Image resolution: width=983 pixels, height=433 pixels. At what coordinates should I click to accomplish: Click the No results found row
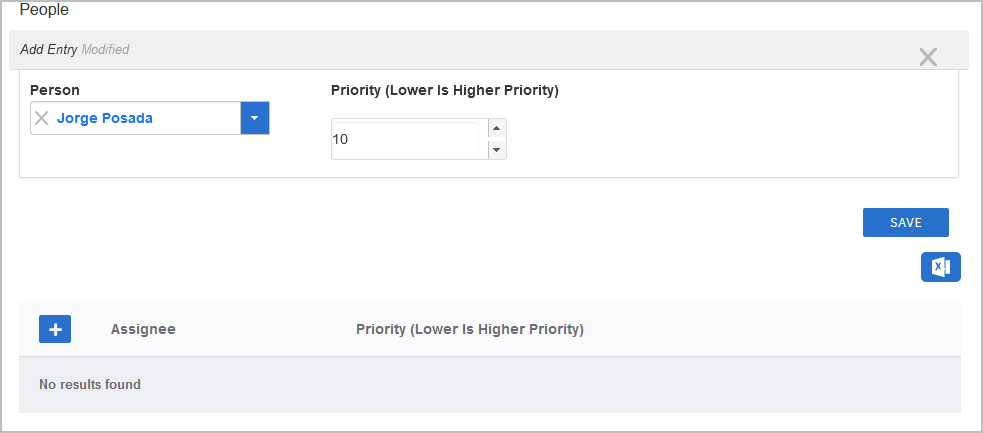pyautogui.click(x=90, y=384)
